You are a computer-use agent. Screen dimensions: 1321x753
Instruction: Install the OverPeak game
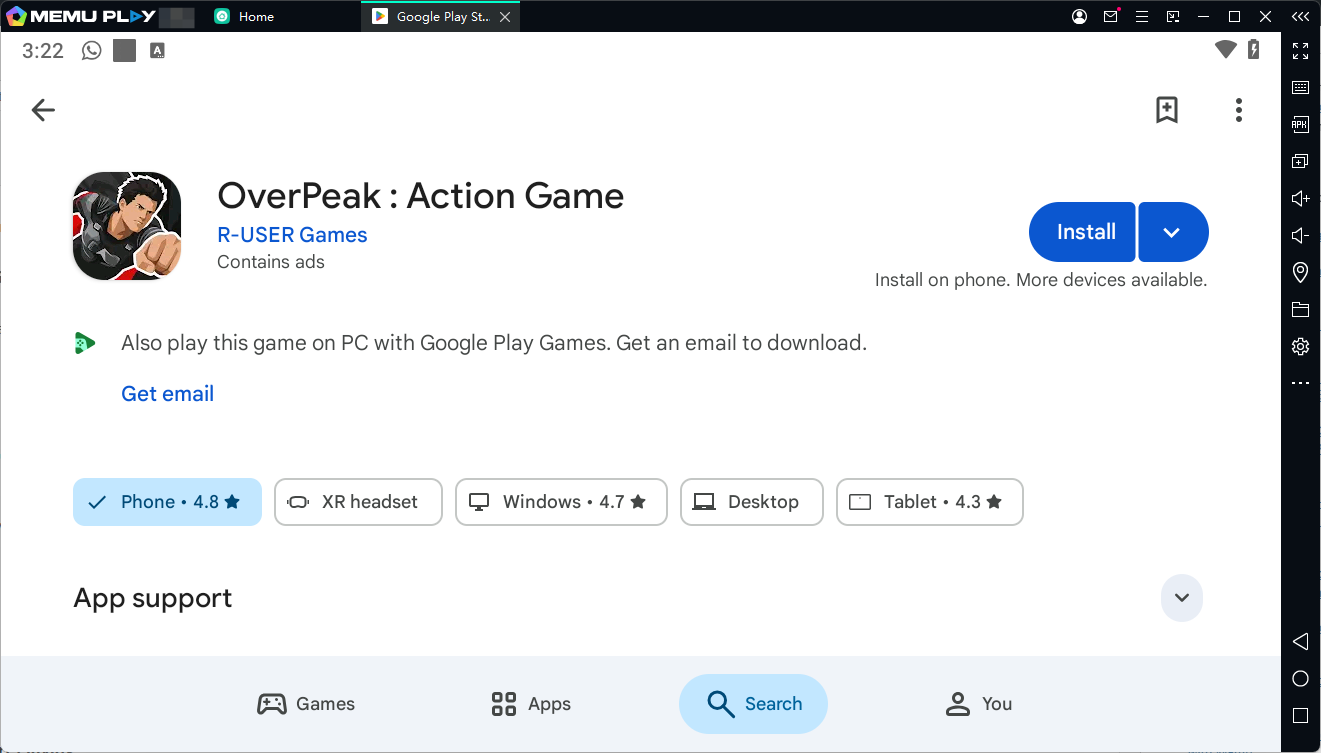(x=1082, y=232)
